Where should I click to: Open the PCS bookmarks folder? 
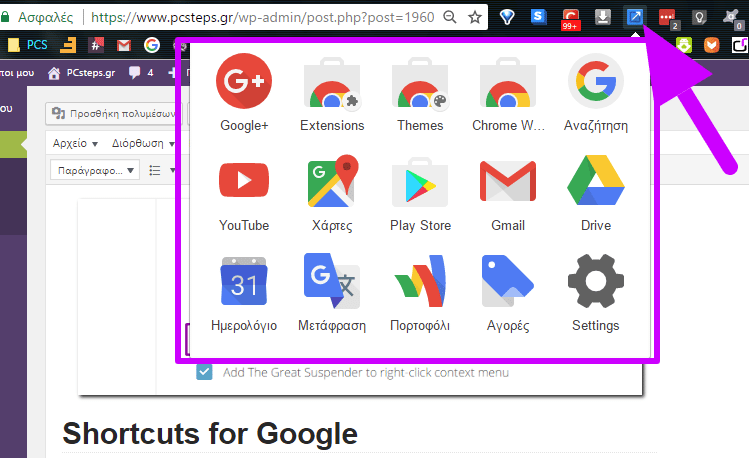[x=28, y=45]
